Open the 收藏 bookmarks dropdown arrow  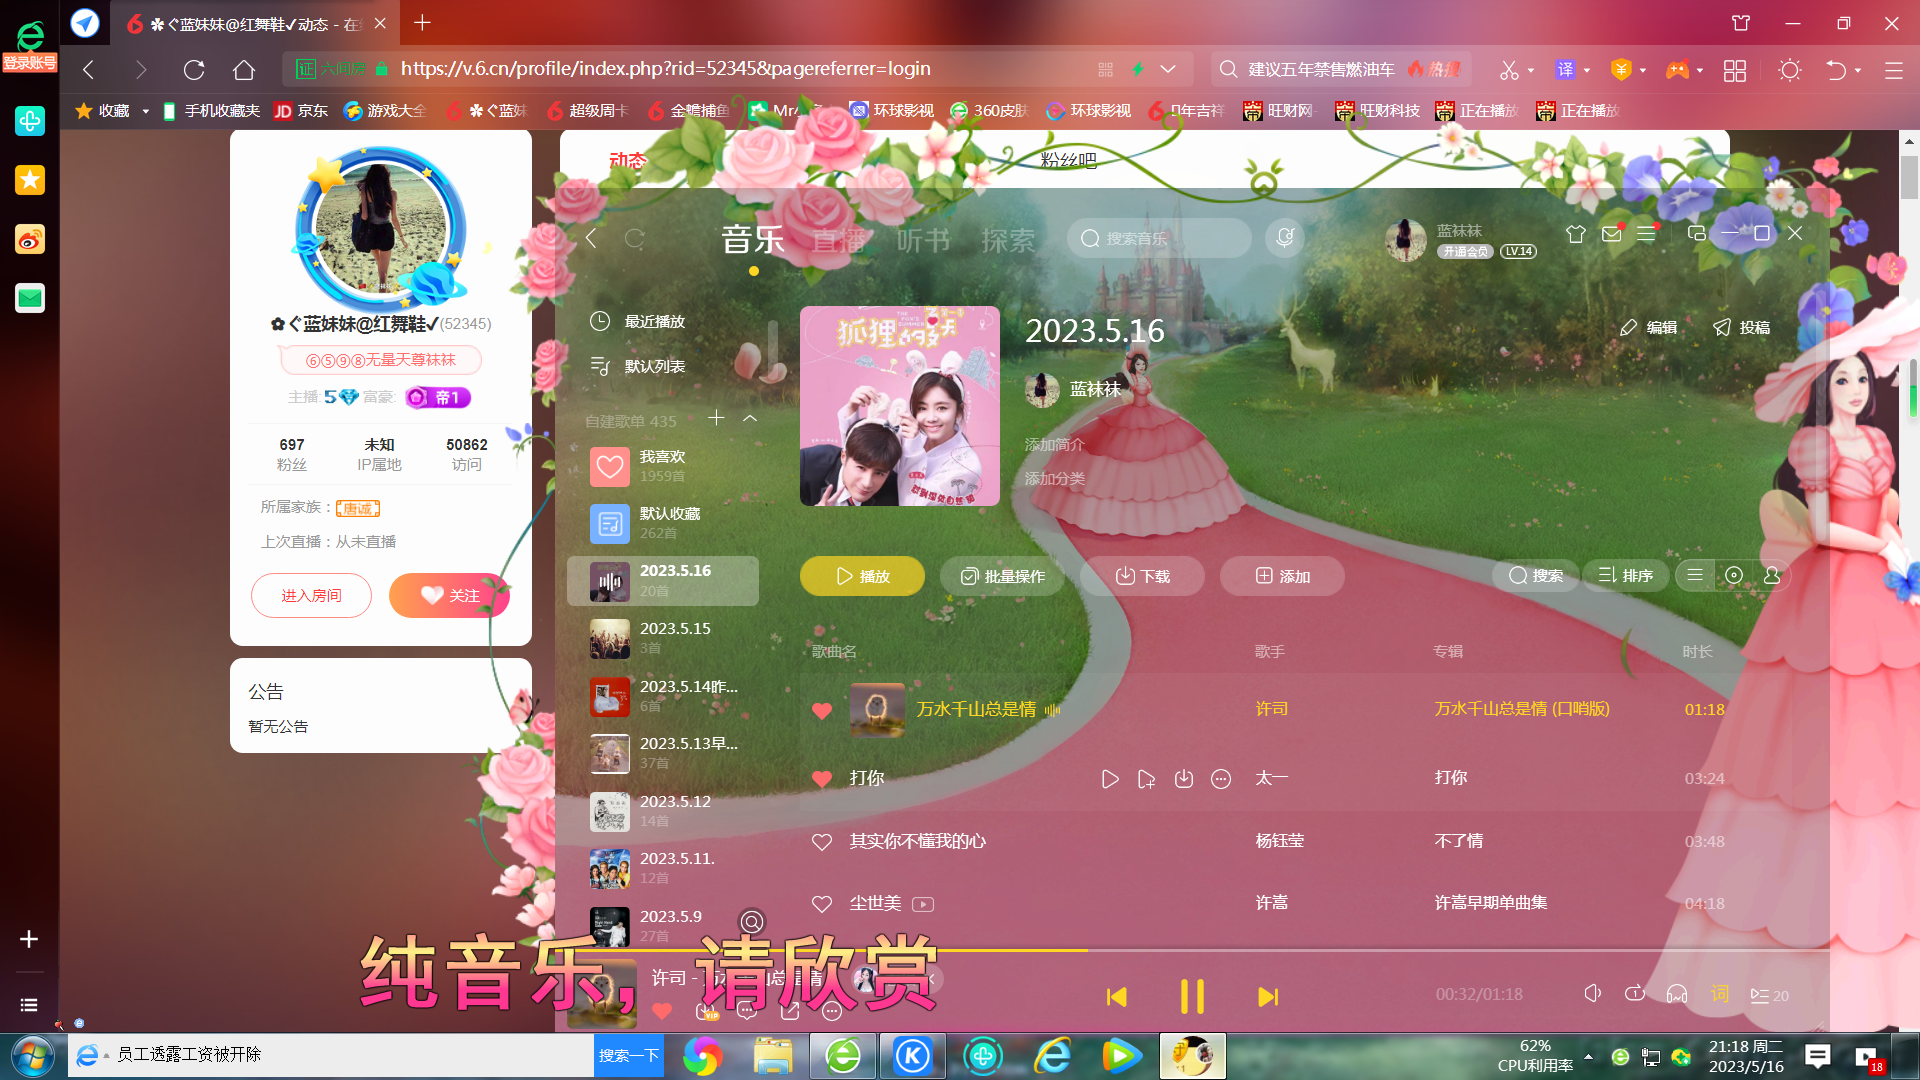[x=146, y=111]
